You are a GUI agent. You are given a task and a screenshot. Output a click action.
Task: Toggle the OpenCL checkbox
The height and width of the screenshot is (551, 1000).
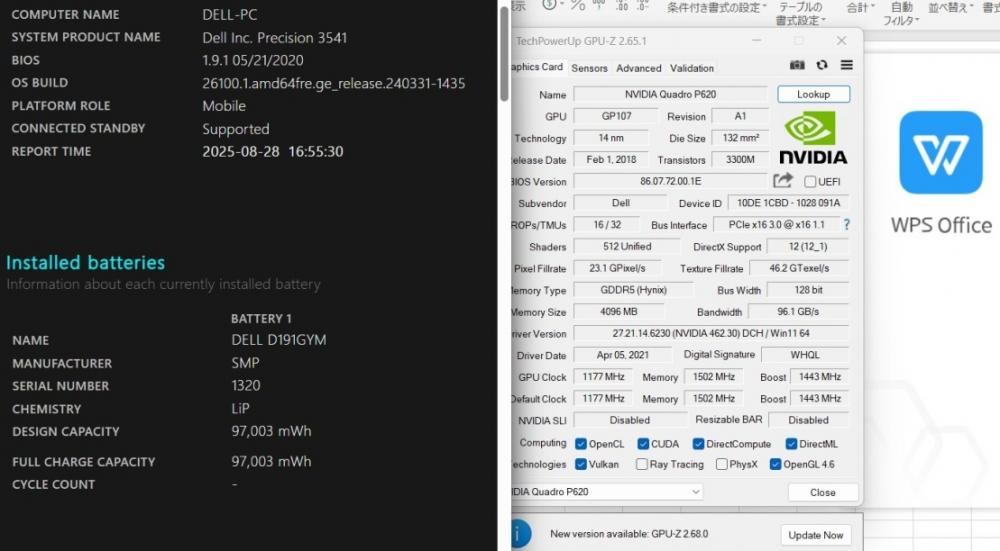point(580,444)
